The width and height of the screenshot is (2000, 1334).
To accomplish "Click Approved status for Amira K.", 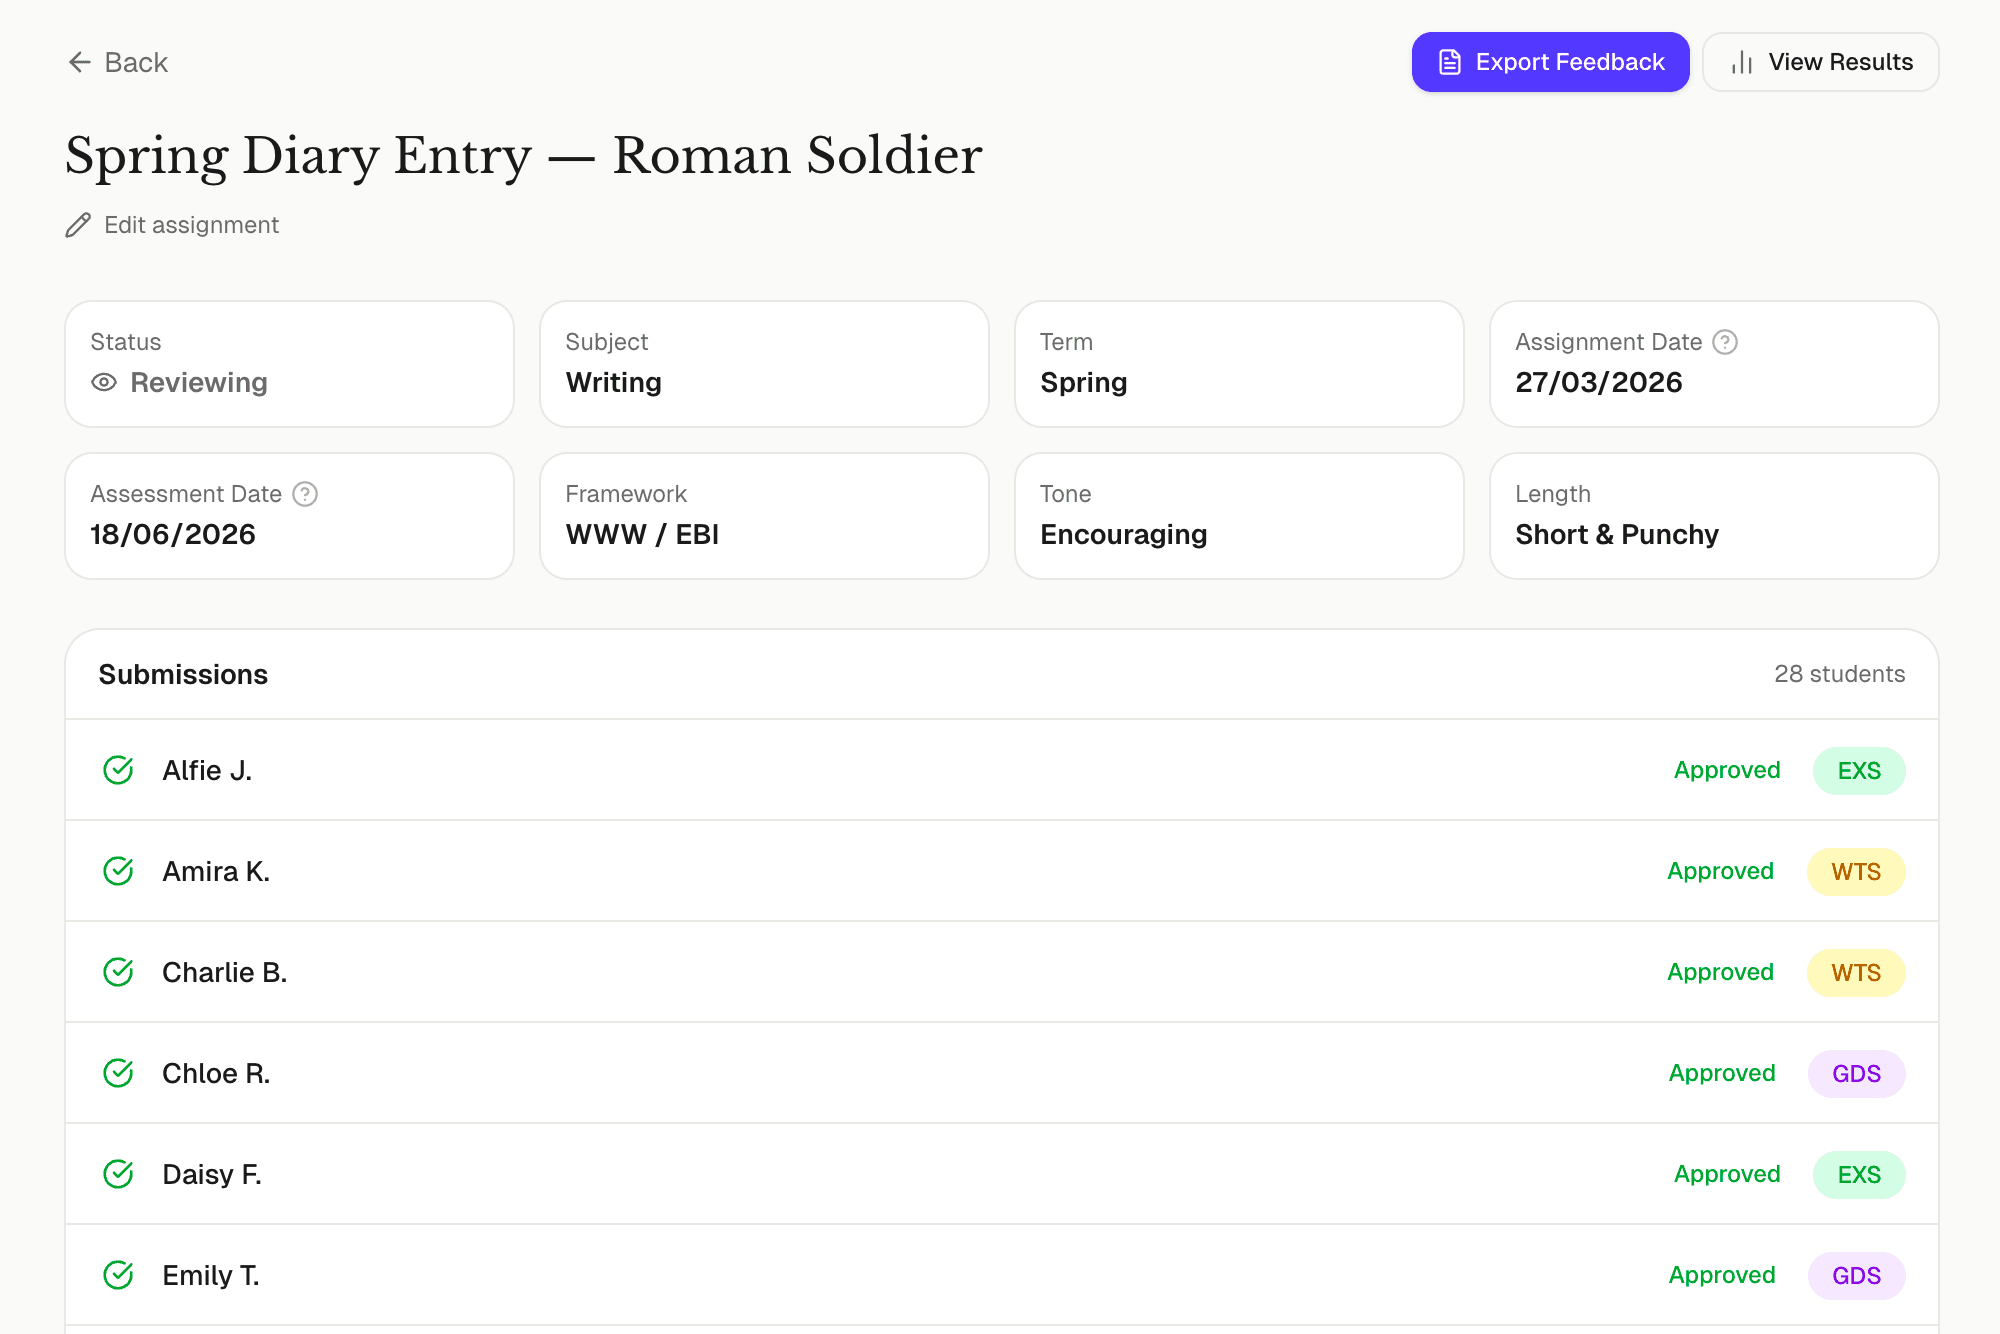I will pos(1720,871).
